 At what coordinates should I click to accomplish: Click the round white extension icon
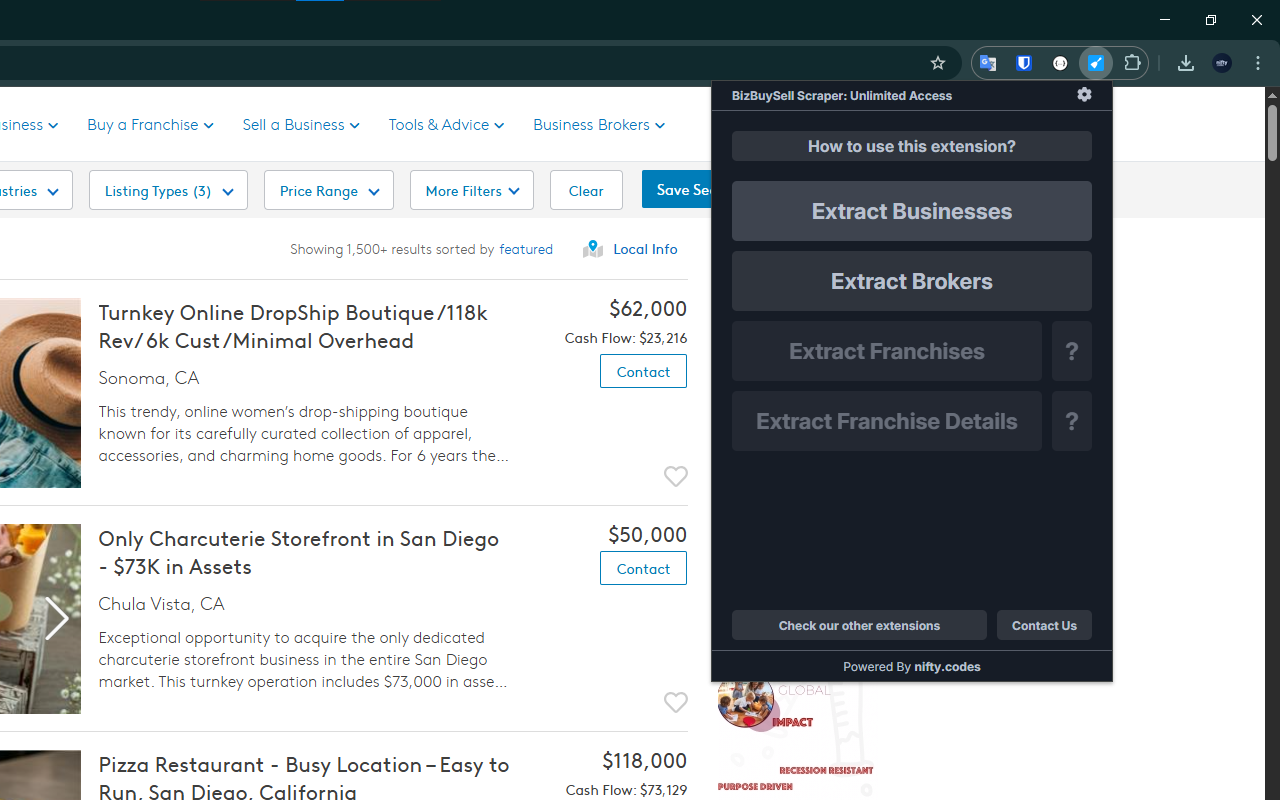pyautogui.click(x=1060, y=63)
